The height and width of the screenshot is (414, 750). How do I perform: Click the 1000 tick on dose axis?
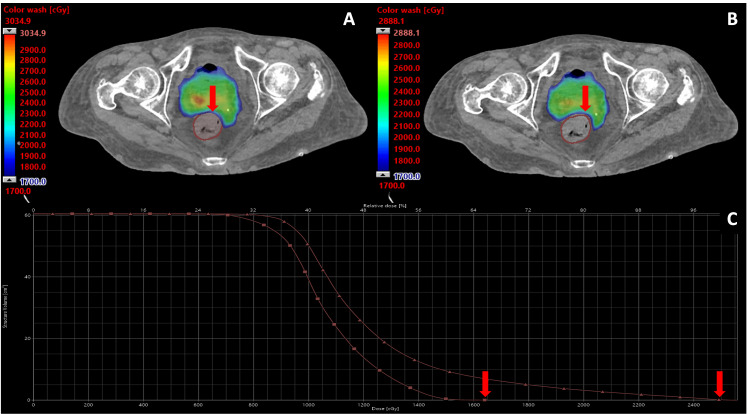tap(308, 404)
